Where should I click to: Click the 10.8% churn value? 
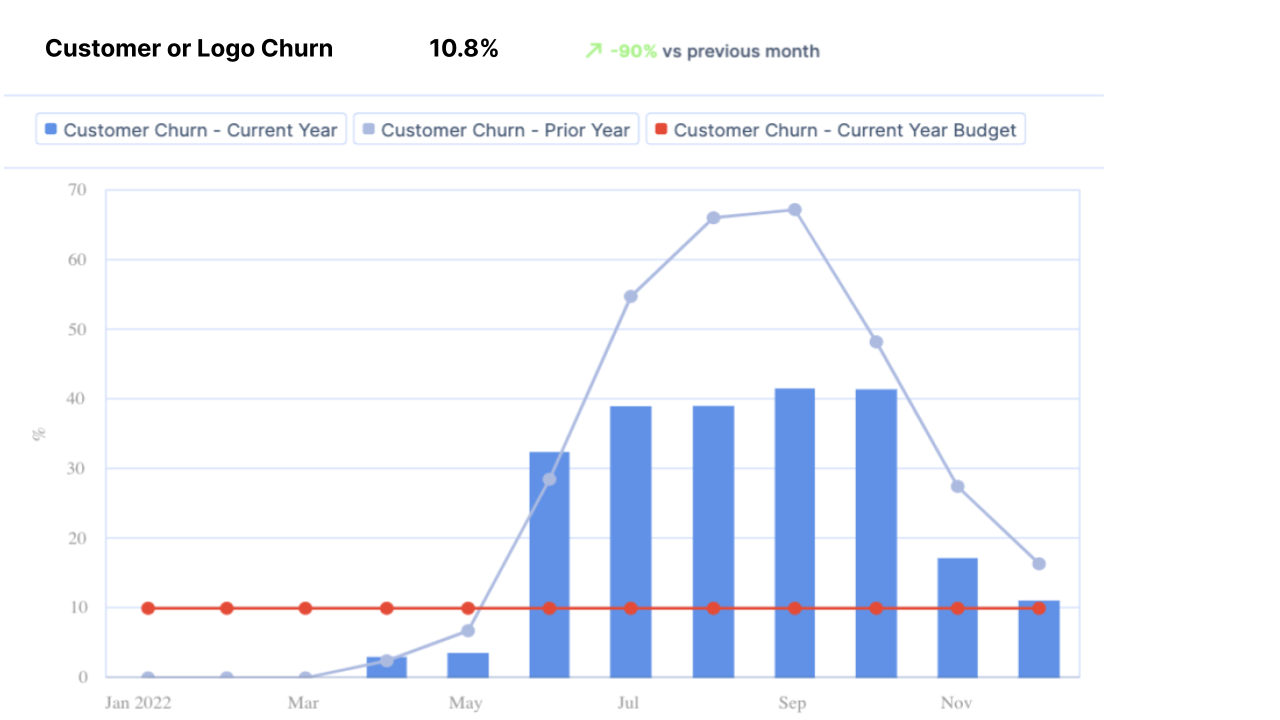click(x=463, y=48)
